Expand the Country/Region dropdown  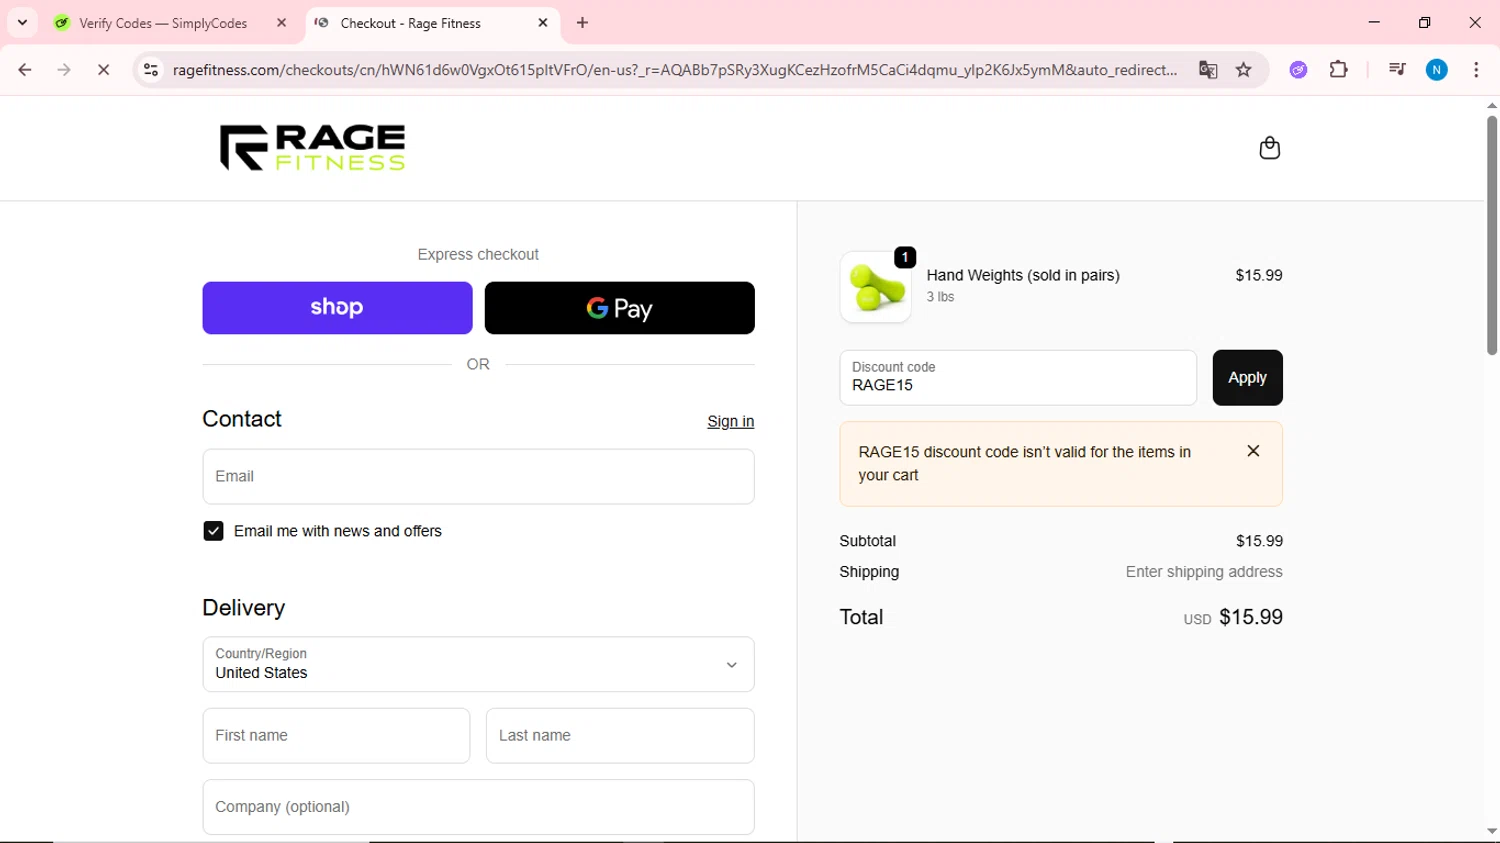click(478, 664)
